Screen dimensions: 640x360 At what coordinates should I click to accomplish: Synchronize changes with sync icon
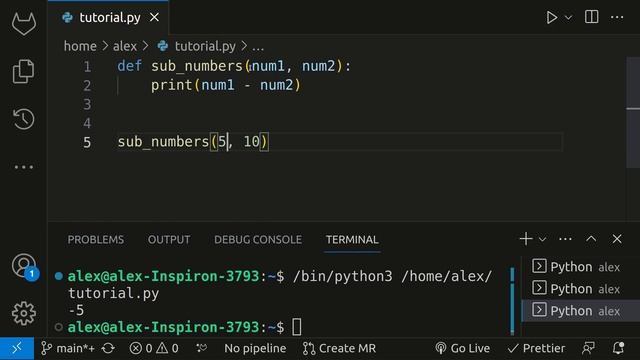coord(108,349)
